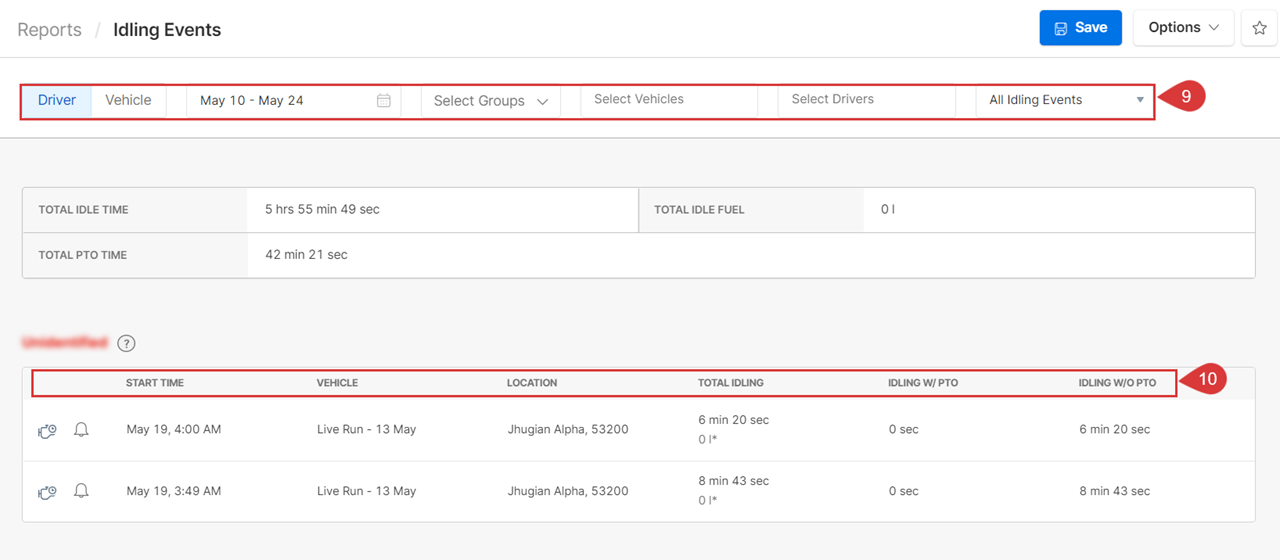This screenshot has height=560, width=1280.
Task: Click the 5 hrs 55 min 49 sec total
Action: [x=322, y=209]
